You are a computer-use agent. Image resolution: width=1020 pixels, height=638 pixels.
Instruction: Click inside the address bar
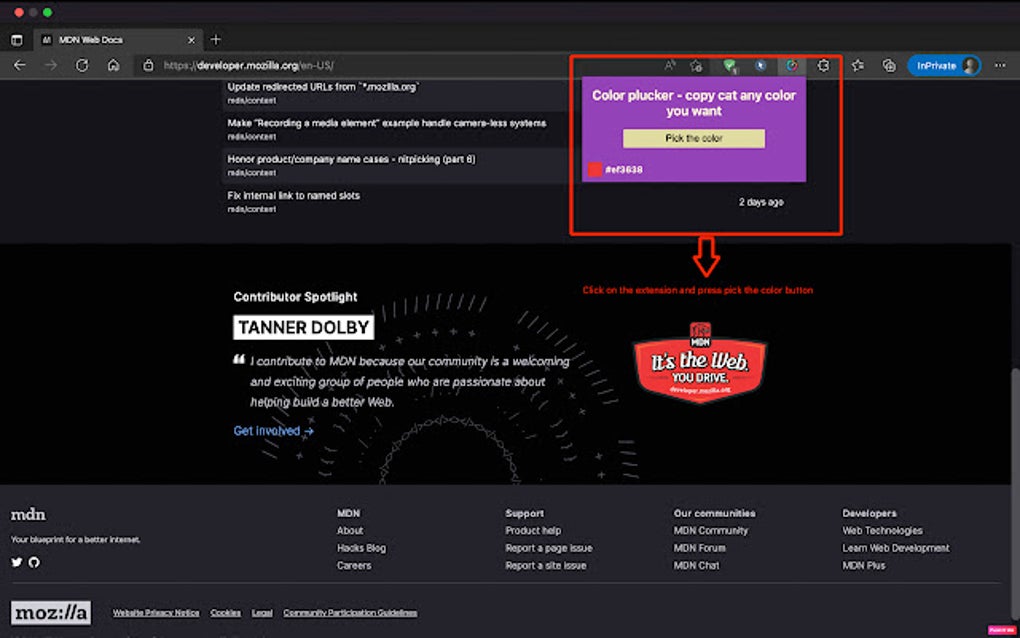pyautogui.click(x=300, y=64)
